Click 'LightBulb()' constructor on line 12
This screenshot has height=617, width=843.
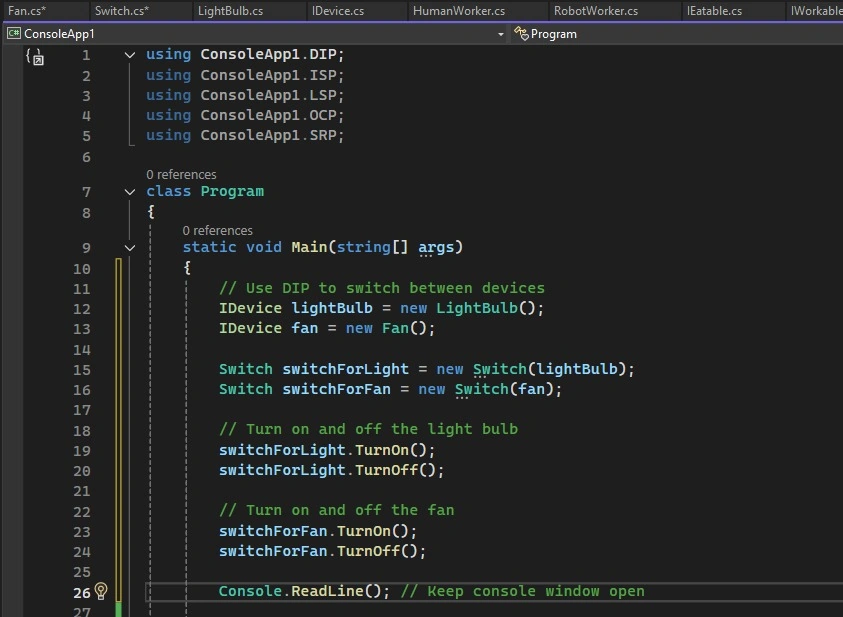(485, 308)
